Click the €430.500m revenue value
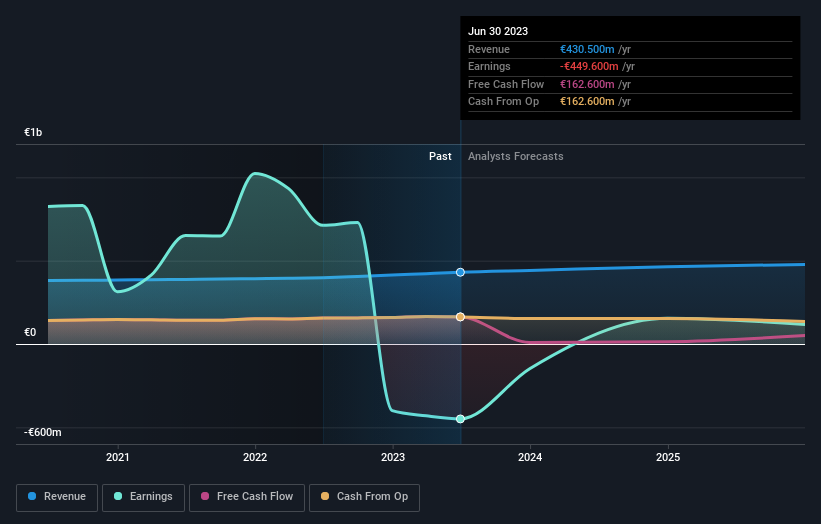 pyautogui.click(x=587, y=49)
